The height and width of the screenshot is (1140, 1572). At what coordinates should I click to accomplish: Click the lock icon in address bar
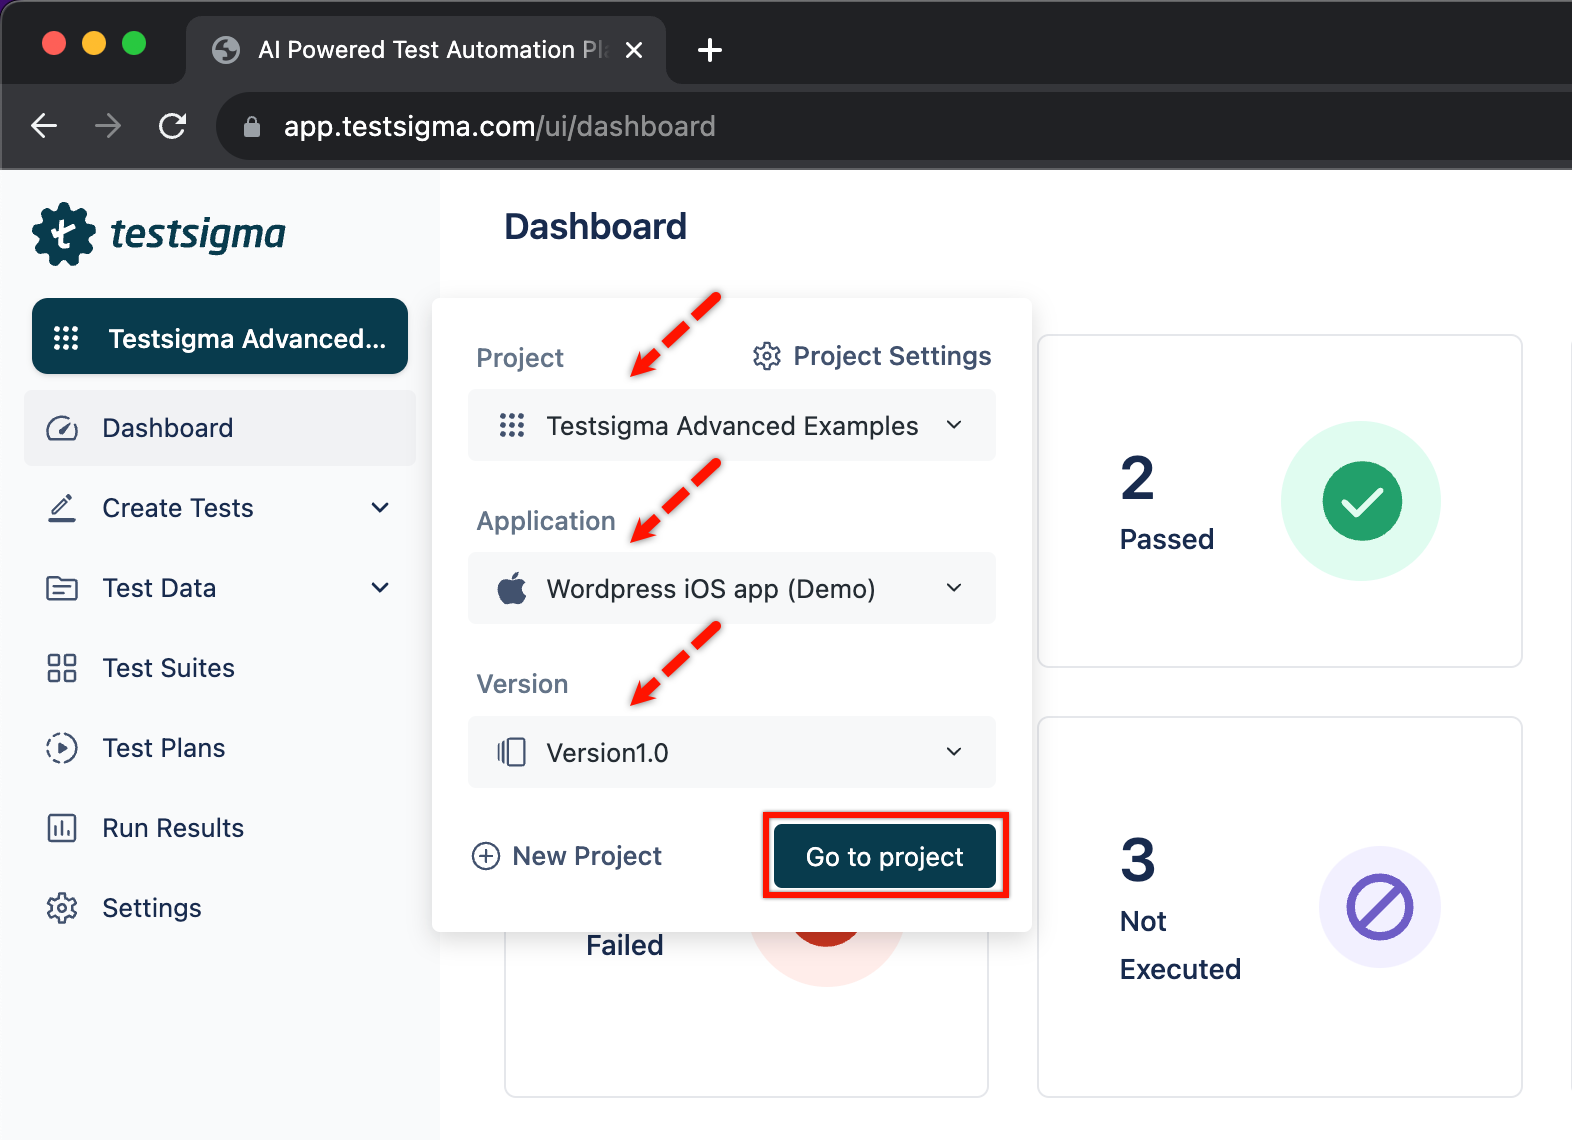click(x=252, y=127)
